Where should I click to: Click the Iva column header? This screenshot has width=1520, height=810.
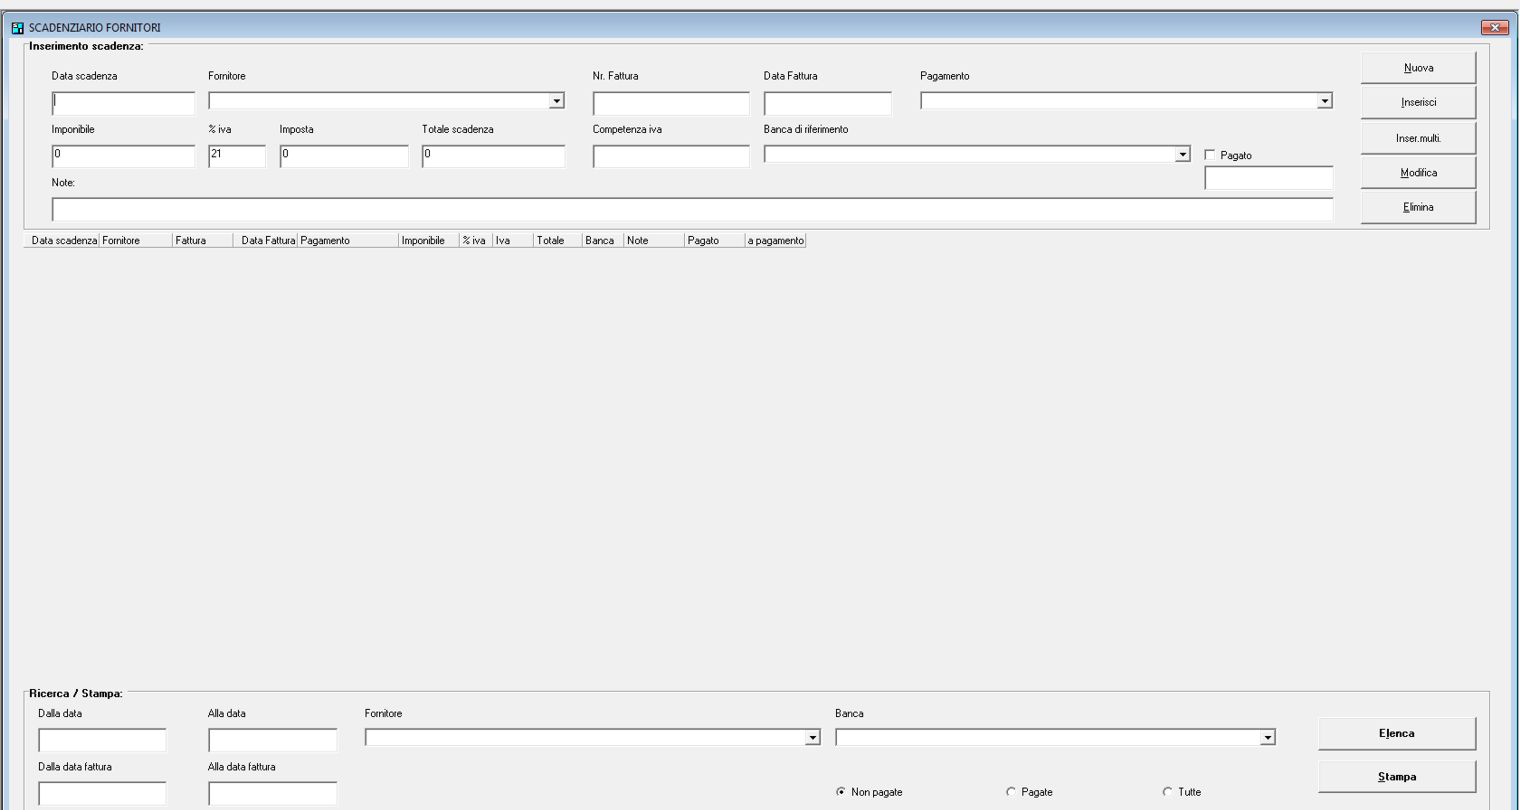513,241
